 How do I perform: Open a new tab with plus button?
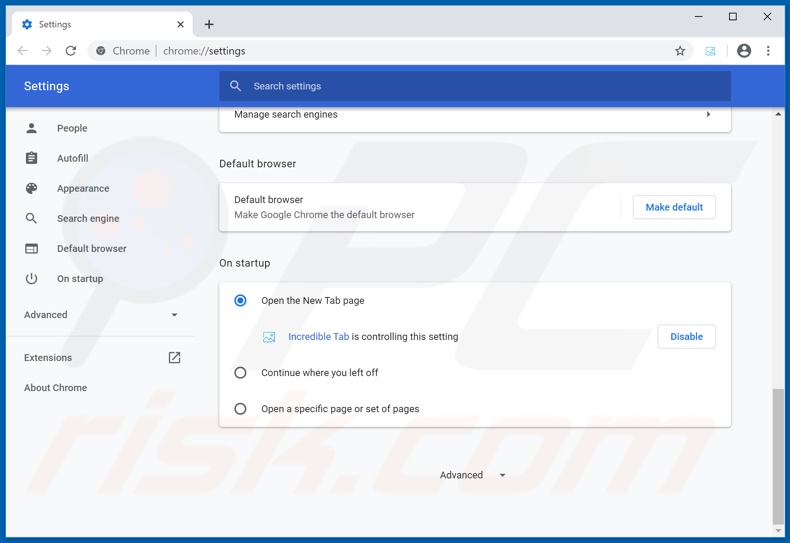pyautogui.click(x=209, y=24)
